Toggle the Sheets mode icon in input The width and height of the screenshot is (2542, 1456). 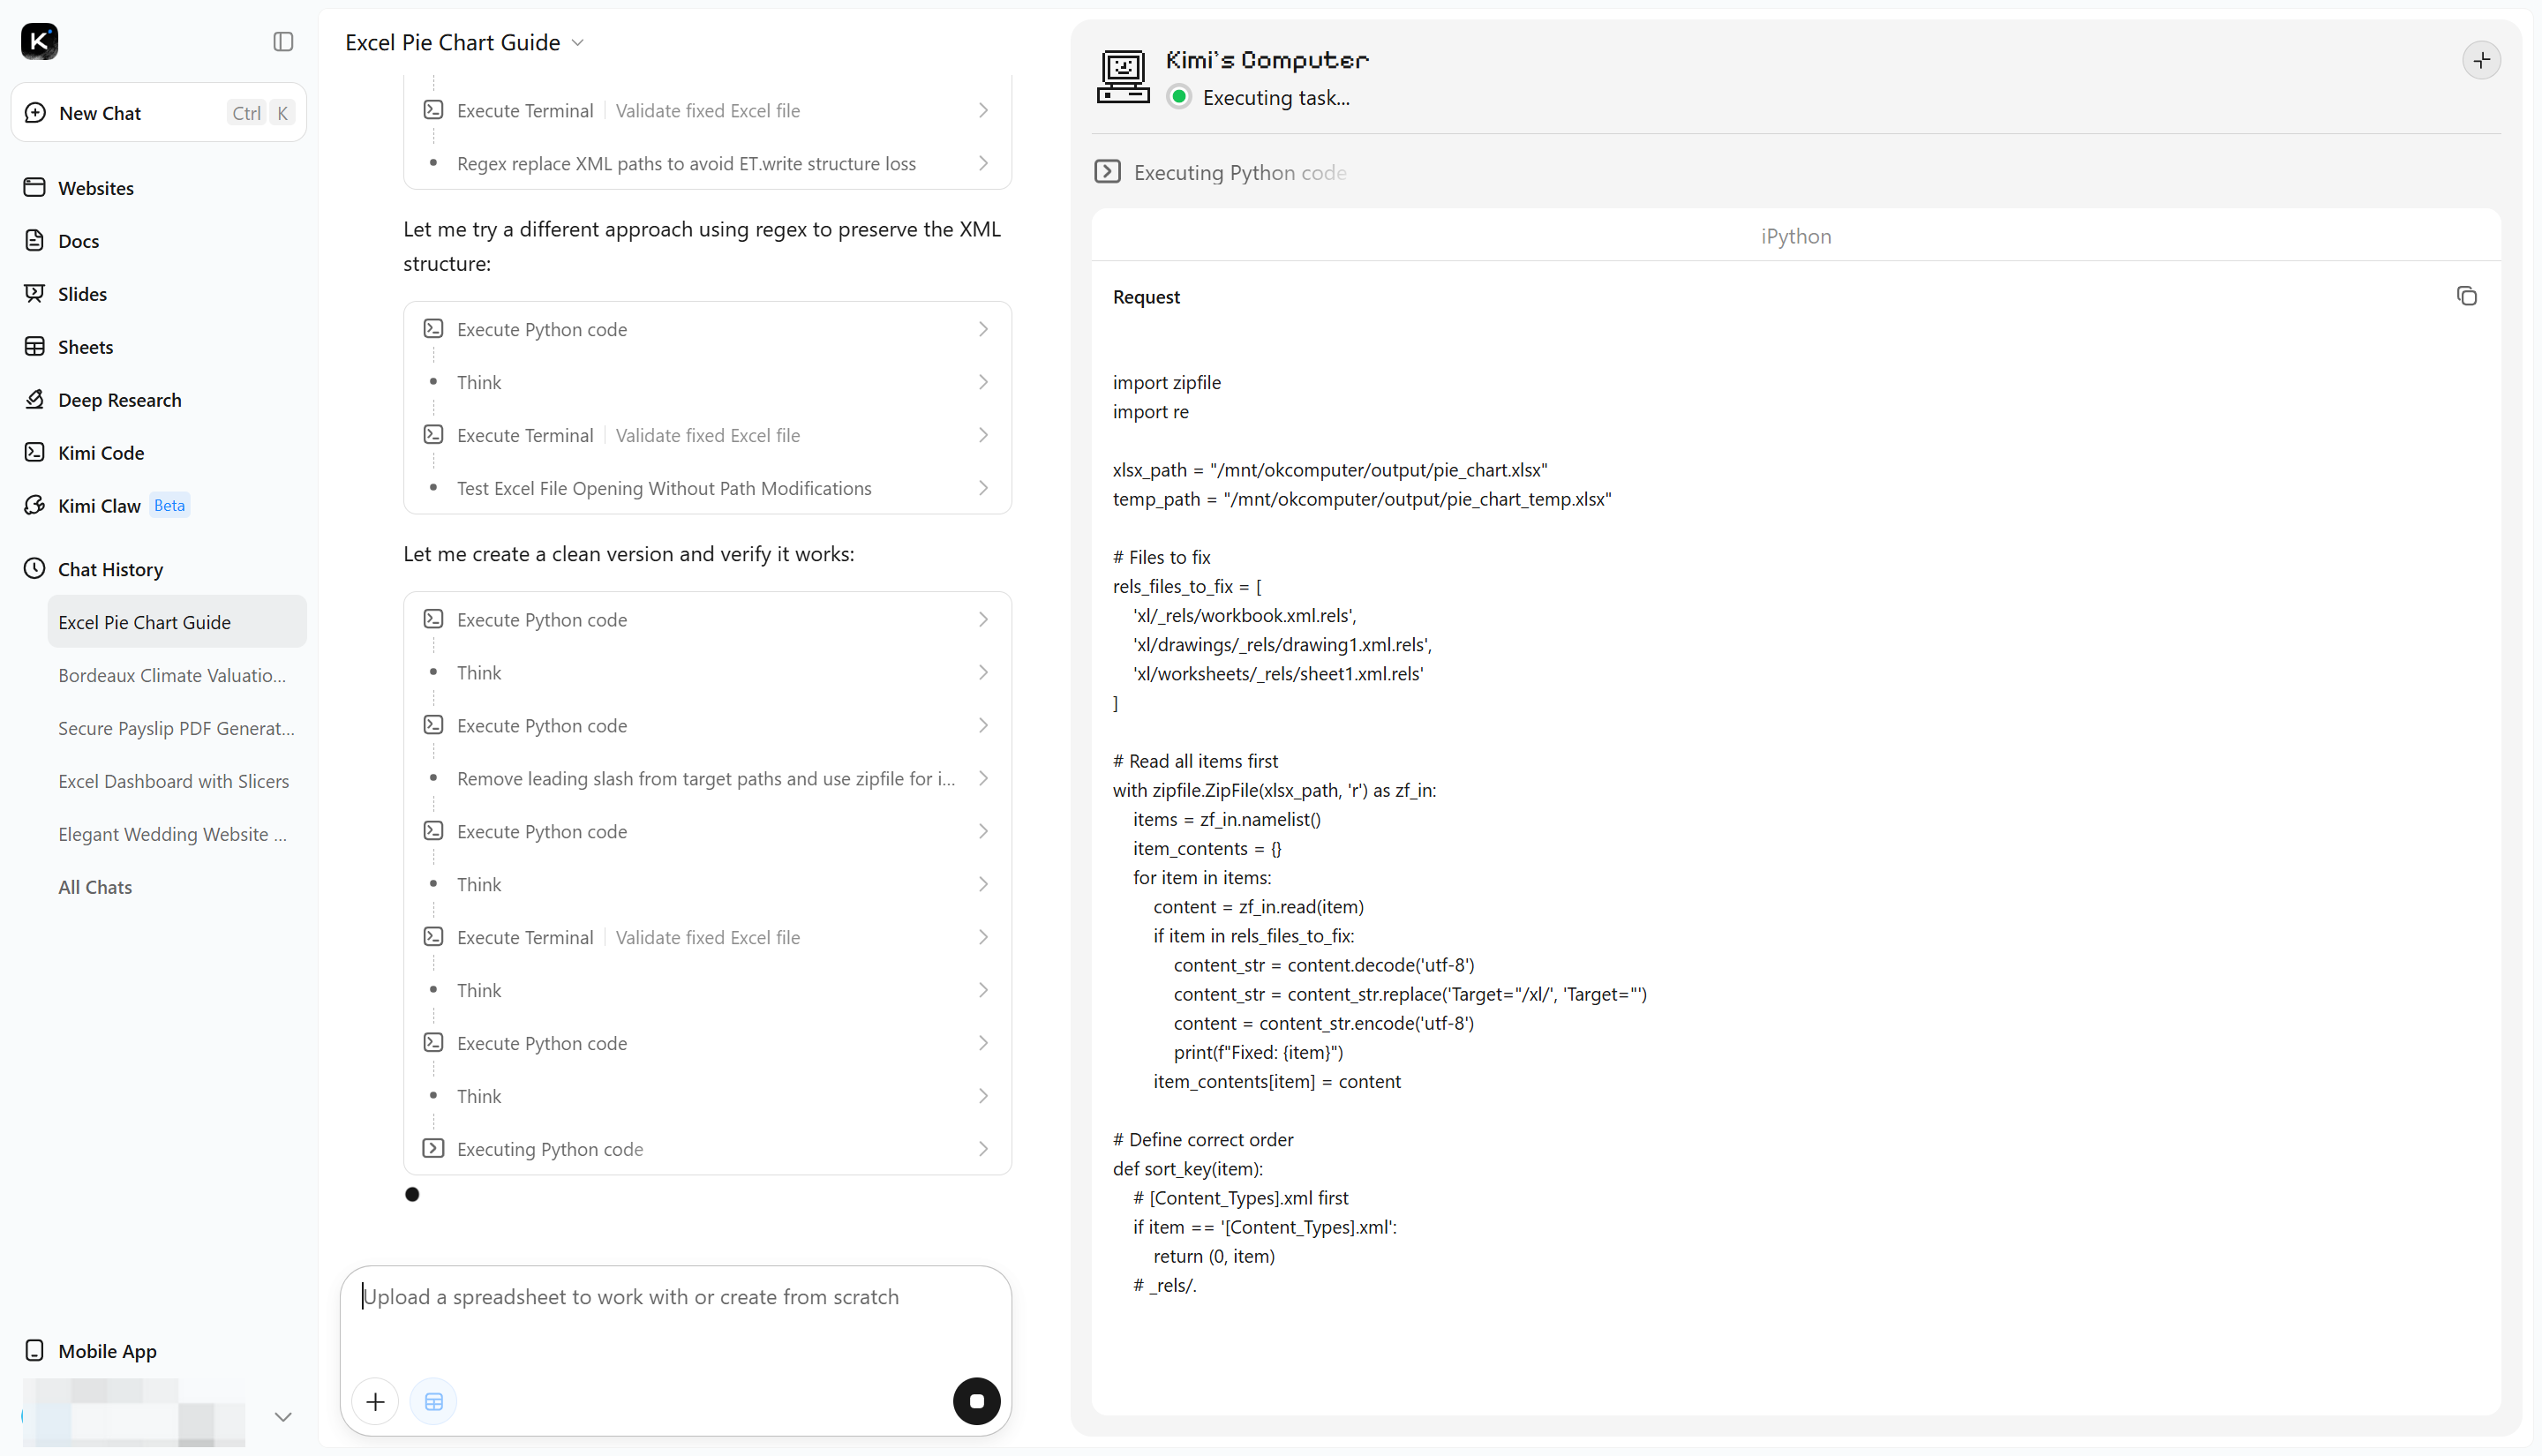point(434,1401)
